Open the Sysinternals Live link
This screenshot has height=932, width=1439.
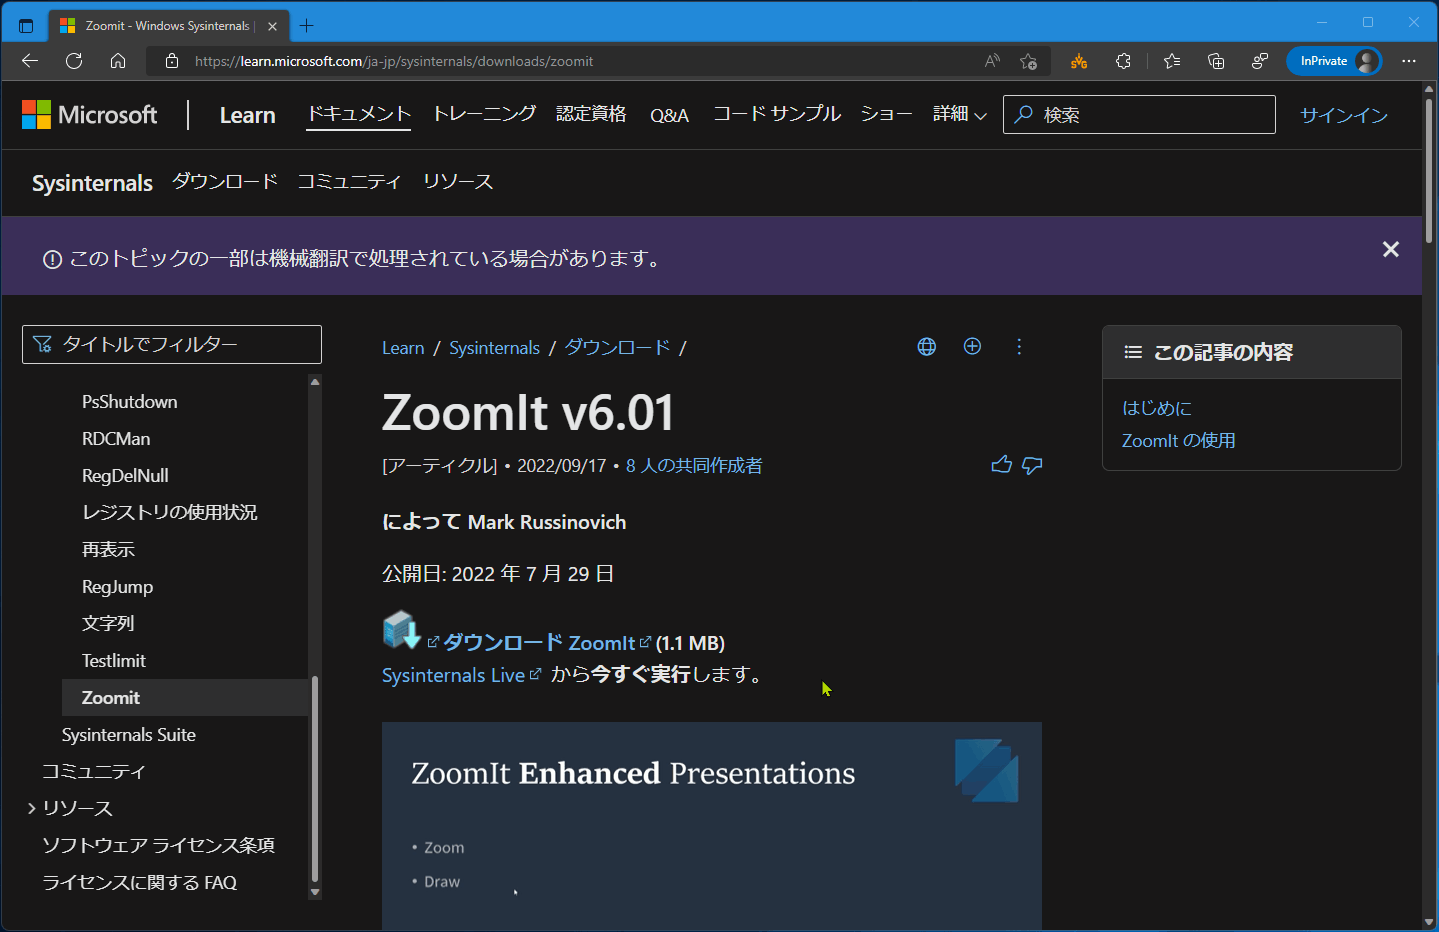pos(454,675)
